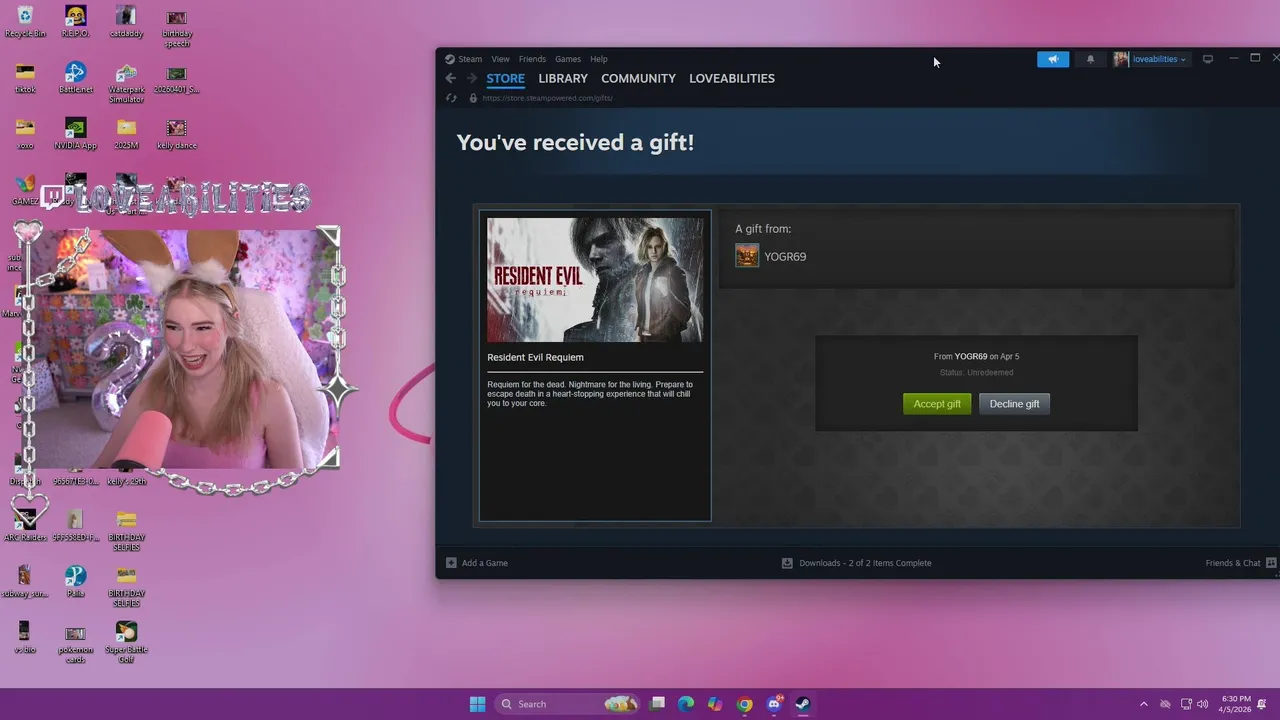This screenshot has height=720, width=1280.
Task: Click the Resident Evil Requiem title text
Action: 535,357
